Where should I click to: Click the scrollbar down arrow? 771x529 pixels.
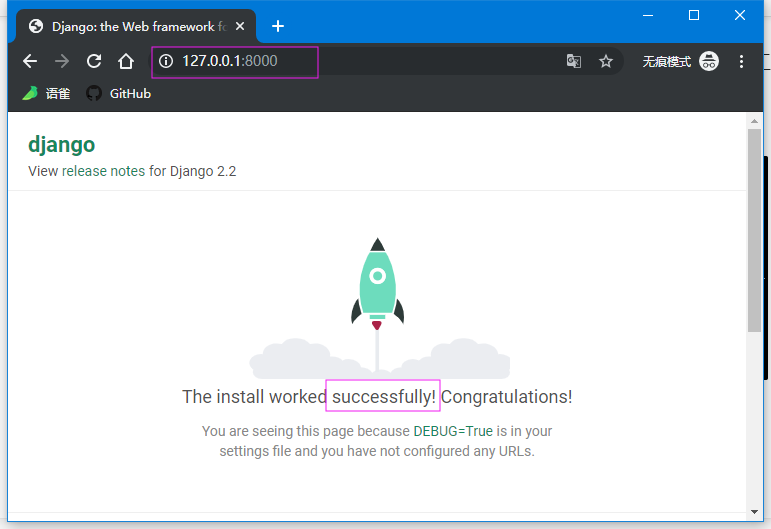pyautogui.click(x=754, y=512)
